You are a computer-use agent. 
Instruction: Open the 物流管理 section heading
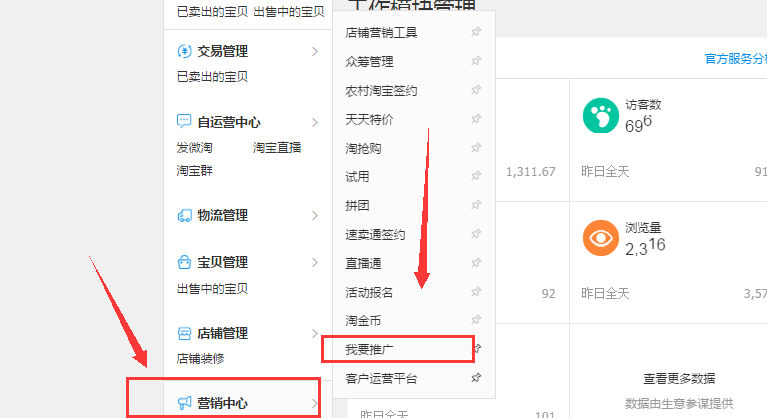pos(223,216)
